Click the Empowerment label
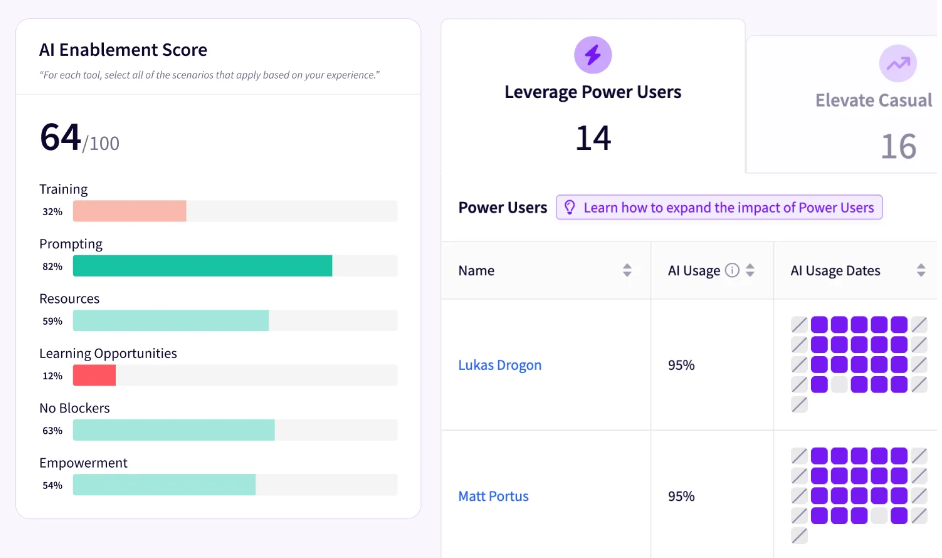 coord(84,462)
